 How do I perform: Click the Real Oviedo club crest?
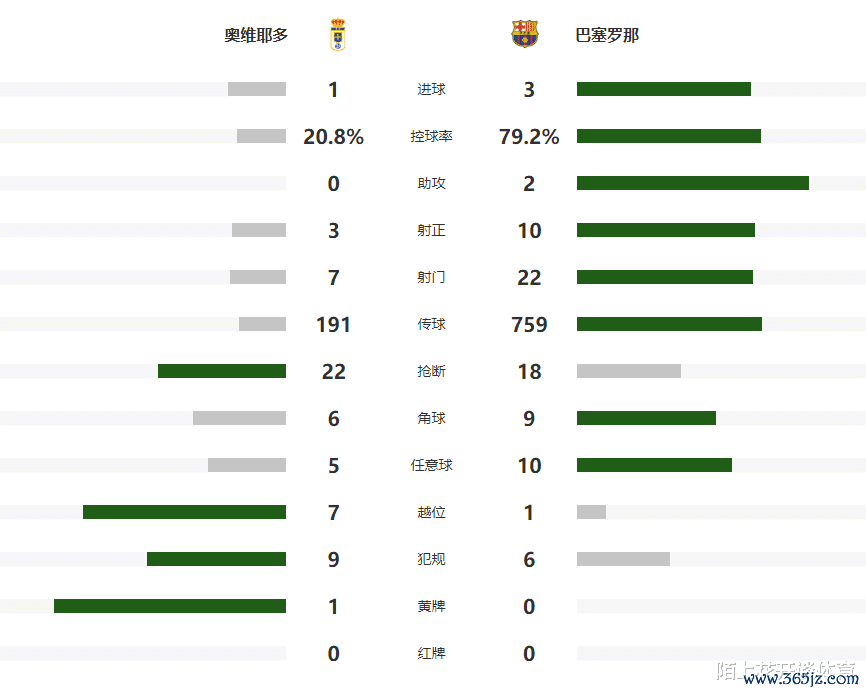click(x=337, y=35)
